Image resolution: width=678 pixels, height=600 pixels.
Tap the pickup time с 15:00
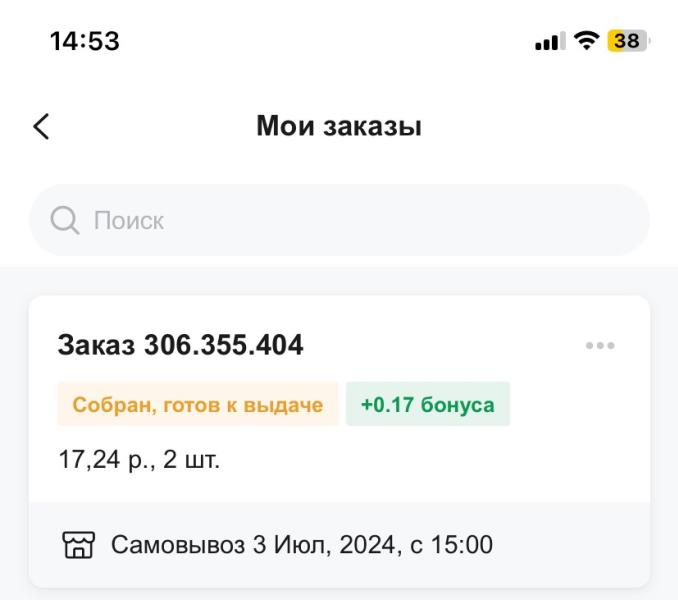pos(451,545)
